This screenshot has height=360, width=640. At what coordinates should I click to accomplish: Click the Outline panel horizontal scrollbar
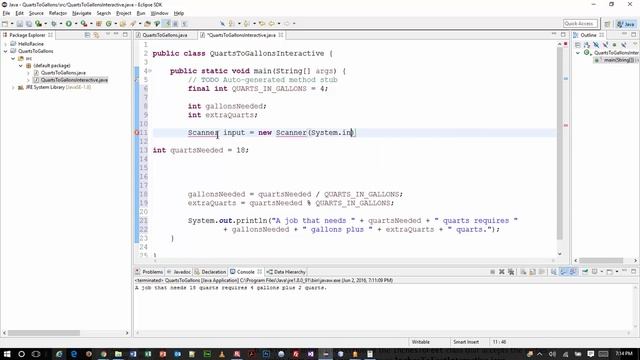(x=601, y=260)
